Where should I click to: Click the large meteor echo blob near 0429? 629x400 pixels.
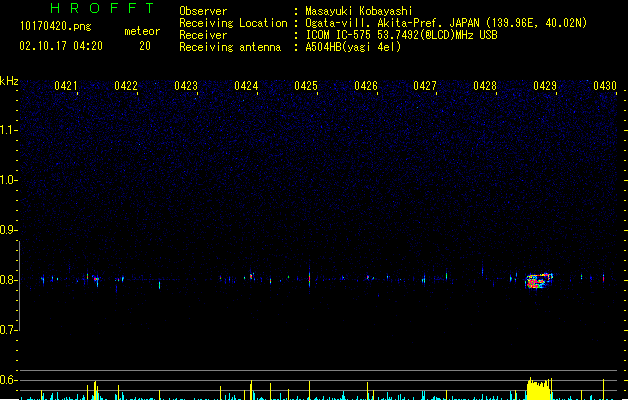(x=539, y=281)
